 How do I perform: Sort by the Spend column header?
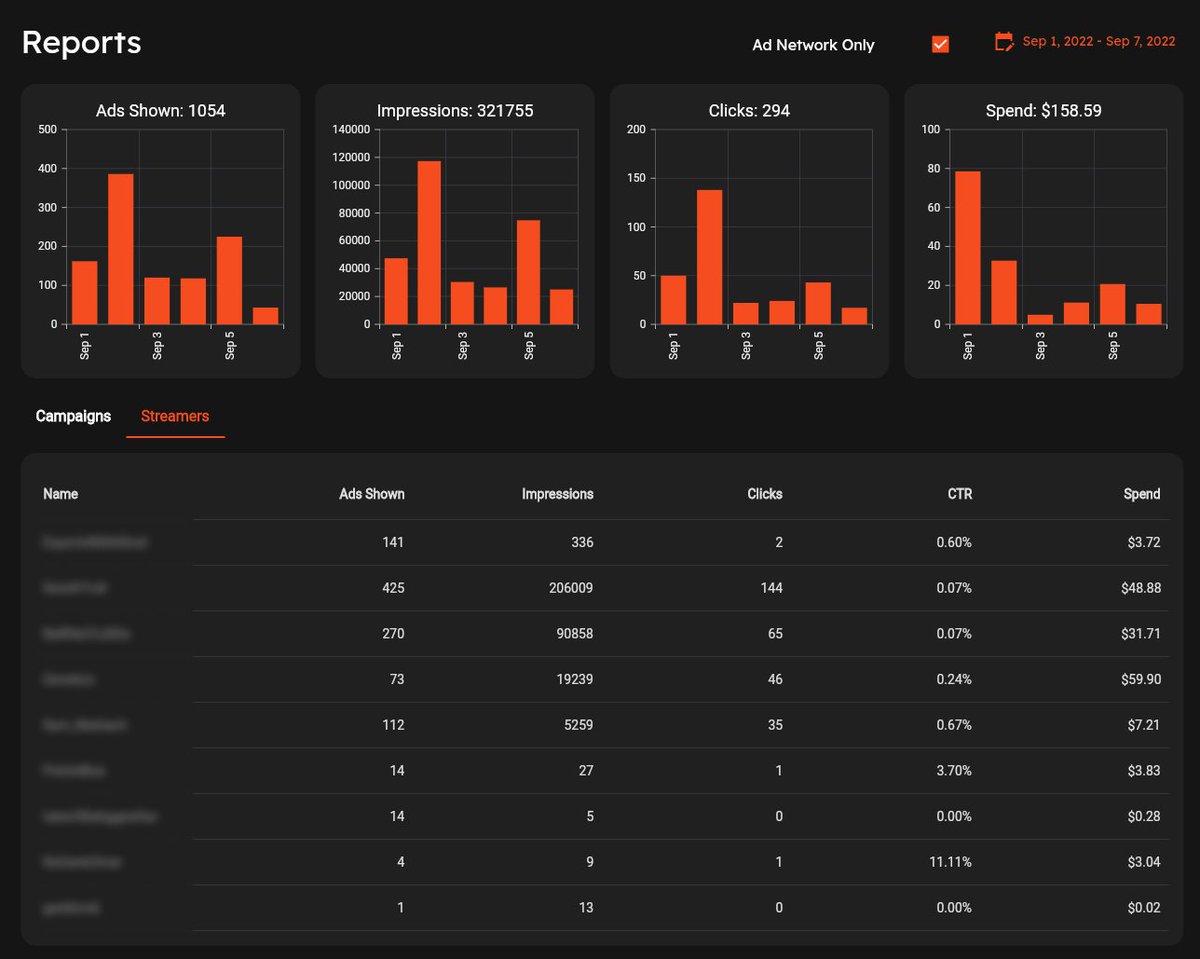coord(1142,494)
